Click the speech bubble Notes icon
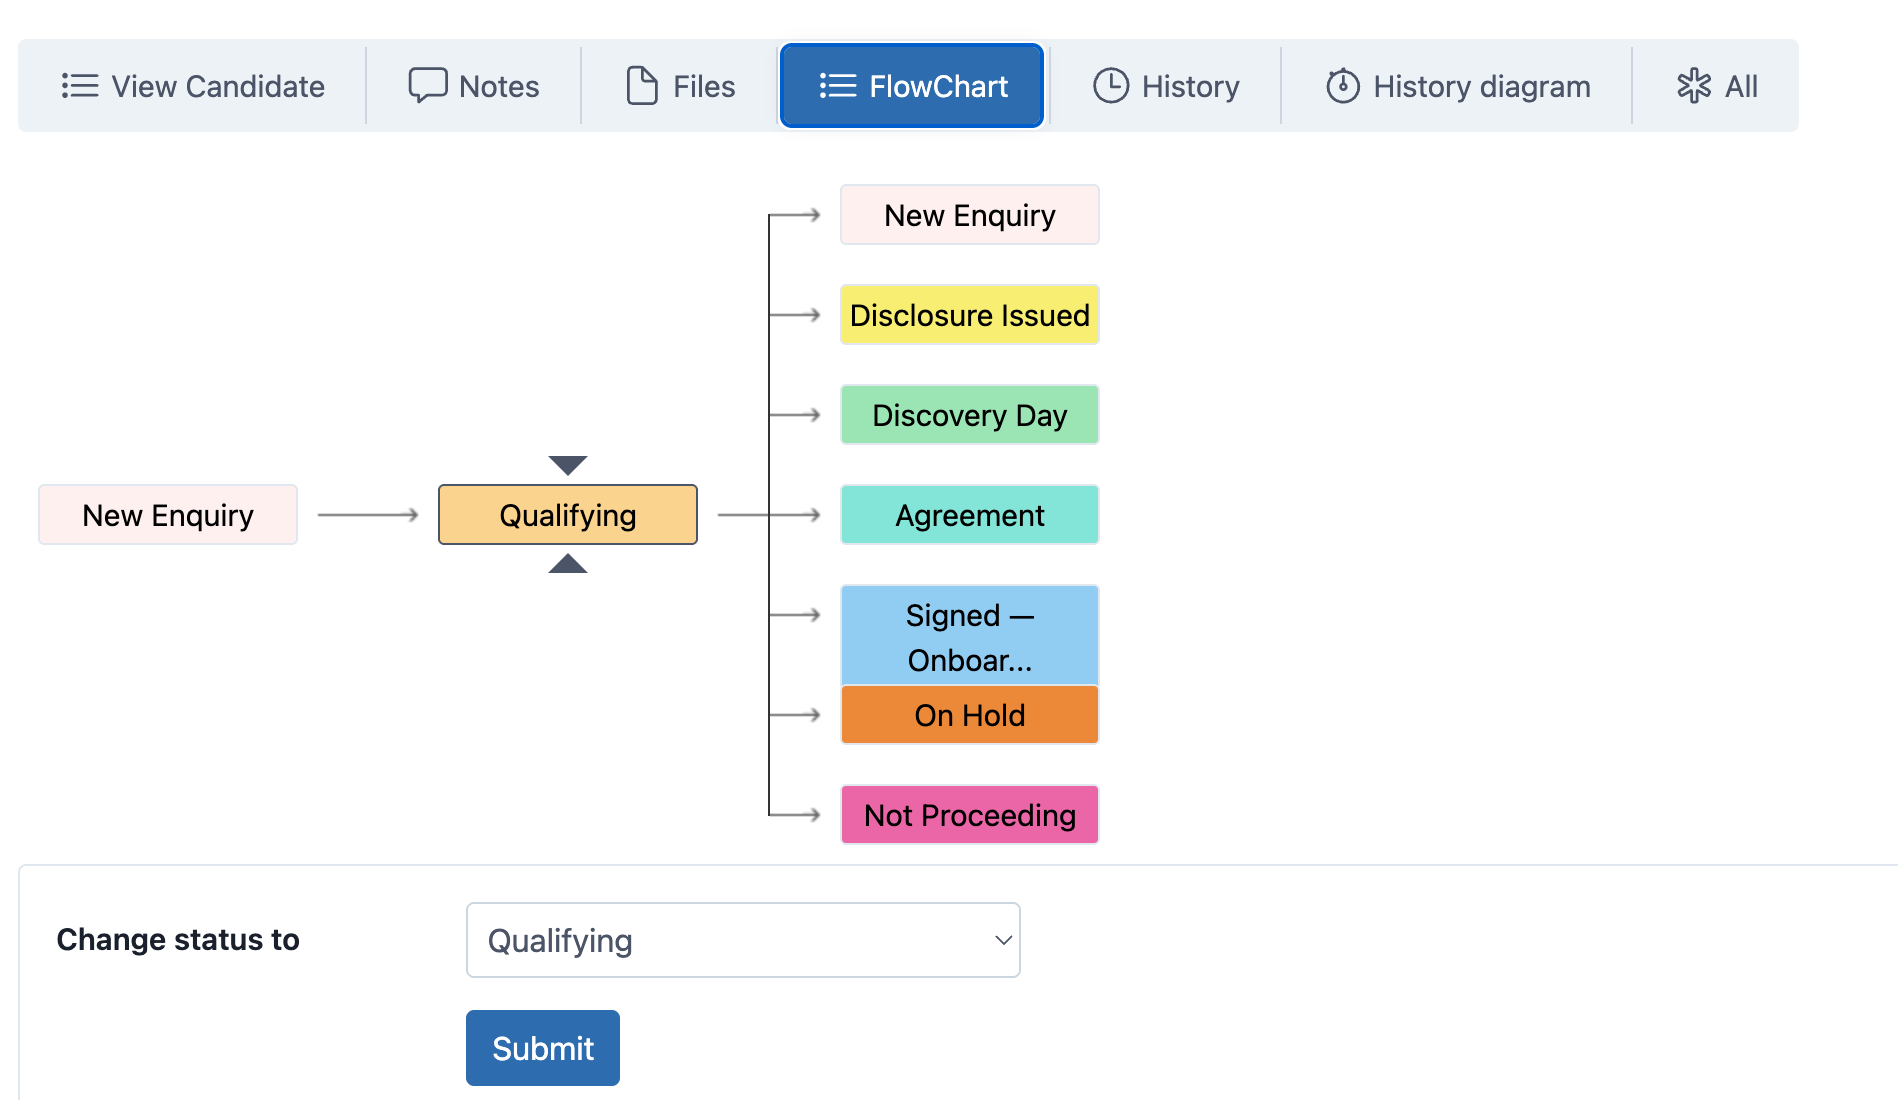The height and width of the screenshot is (1100, 1898). [428, 86]
